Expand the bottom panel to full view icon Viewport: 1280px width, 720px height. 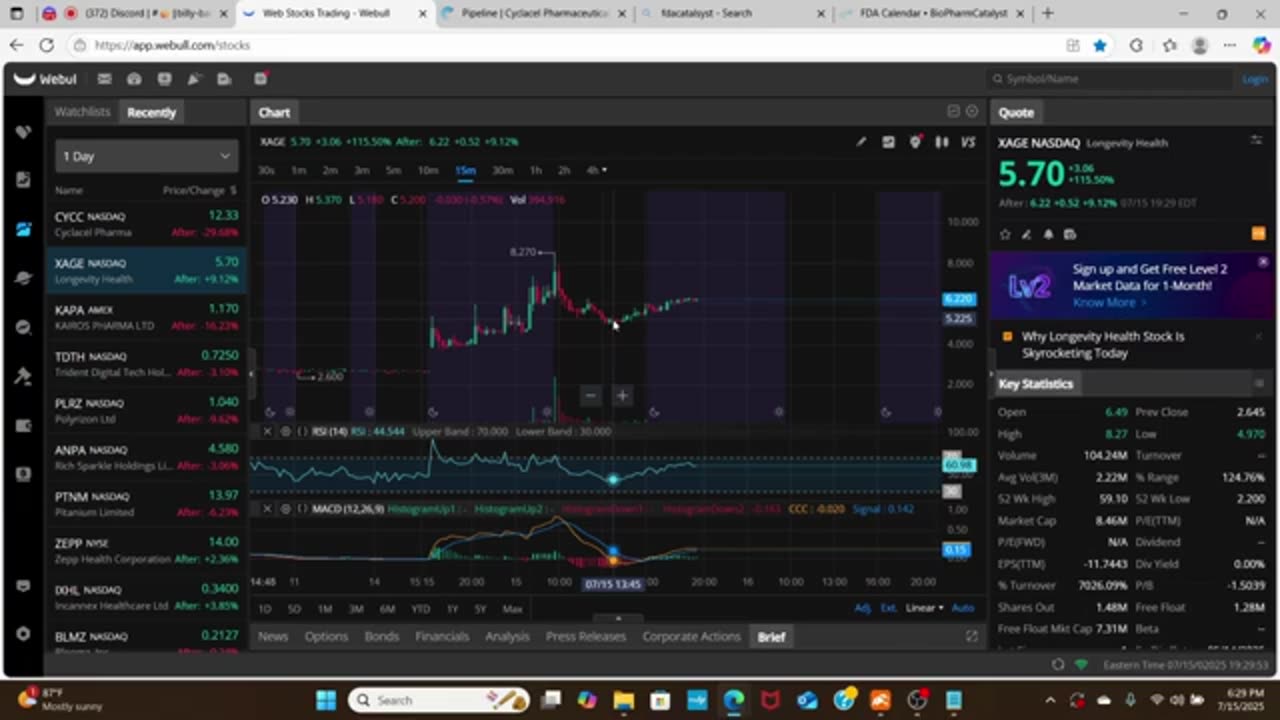coord(971,636)
